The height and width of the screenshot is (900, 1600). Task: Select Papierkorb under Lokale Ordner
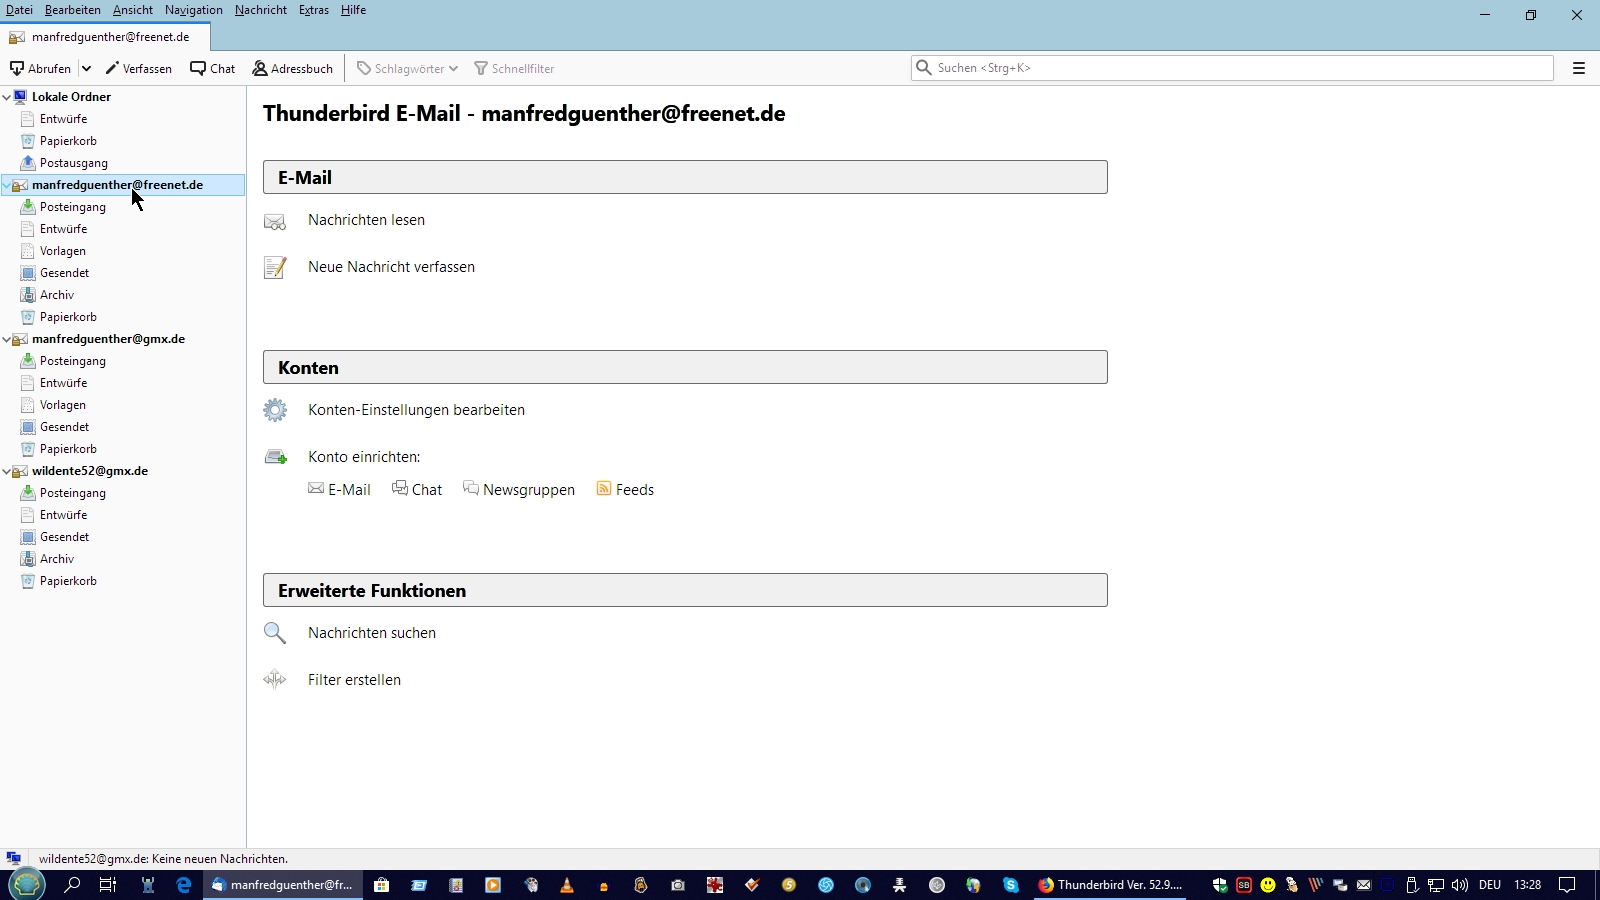coord(68,141)
